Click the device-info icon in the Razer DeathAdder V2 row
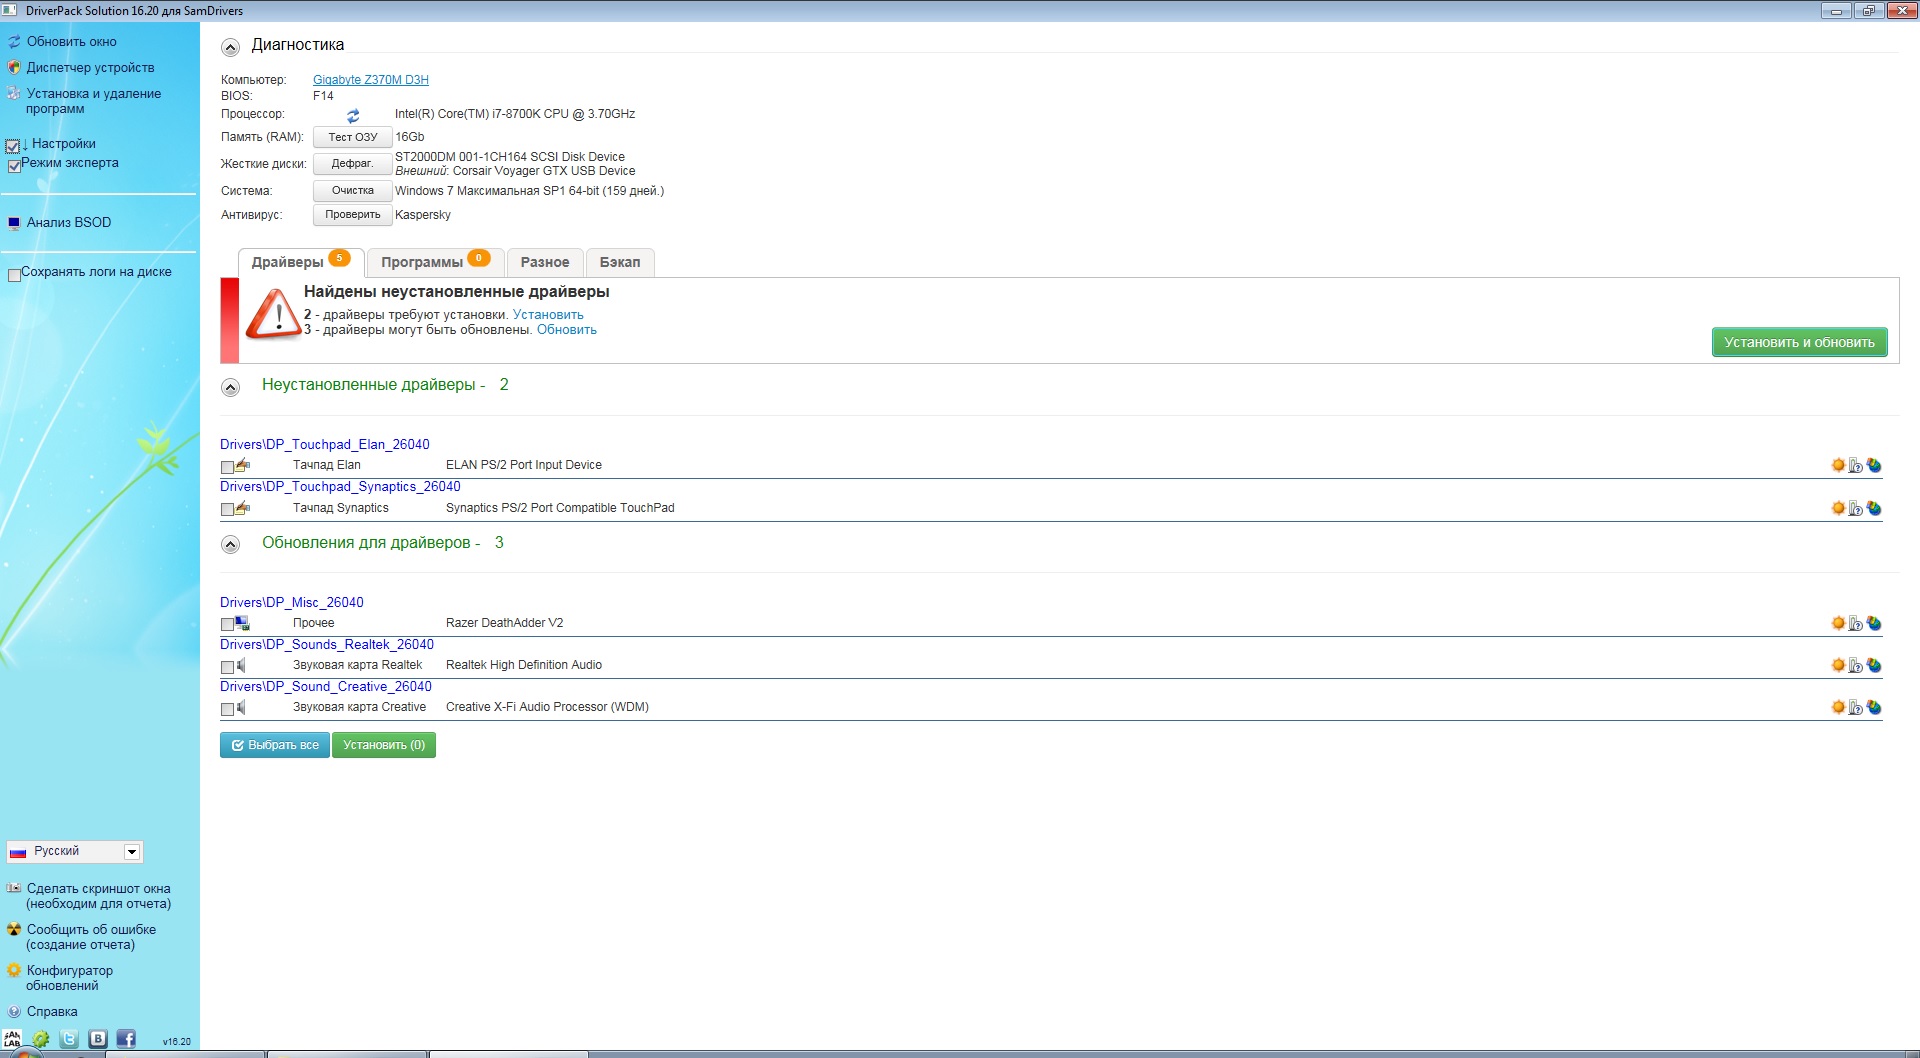The width and height of the screenshot is (1920, 1058). [x=1856, y=623]
